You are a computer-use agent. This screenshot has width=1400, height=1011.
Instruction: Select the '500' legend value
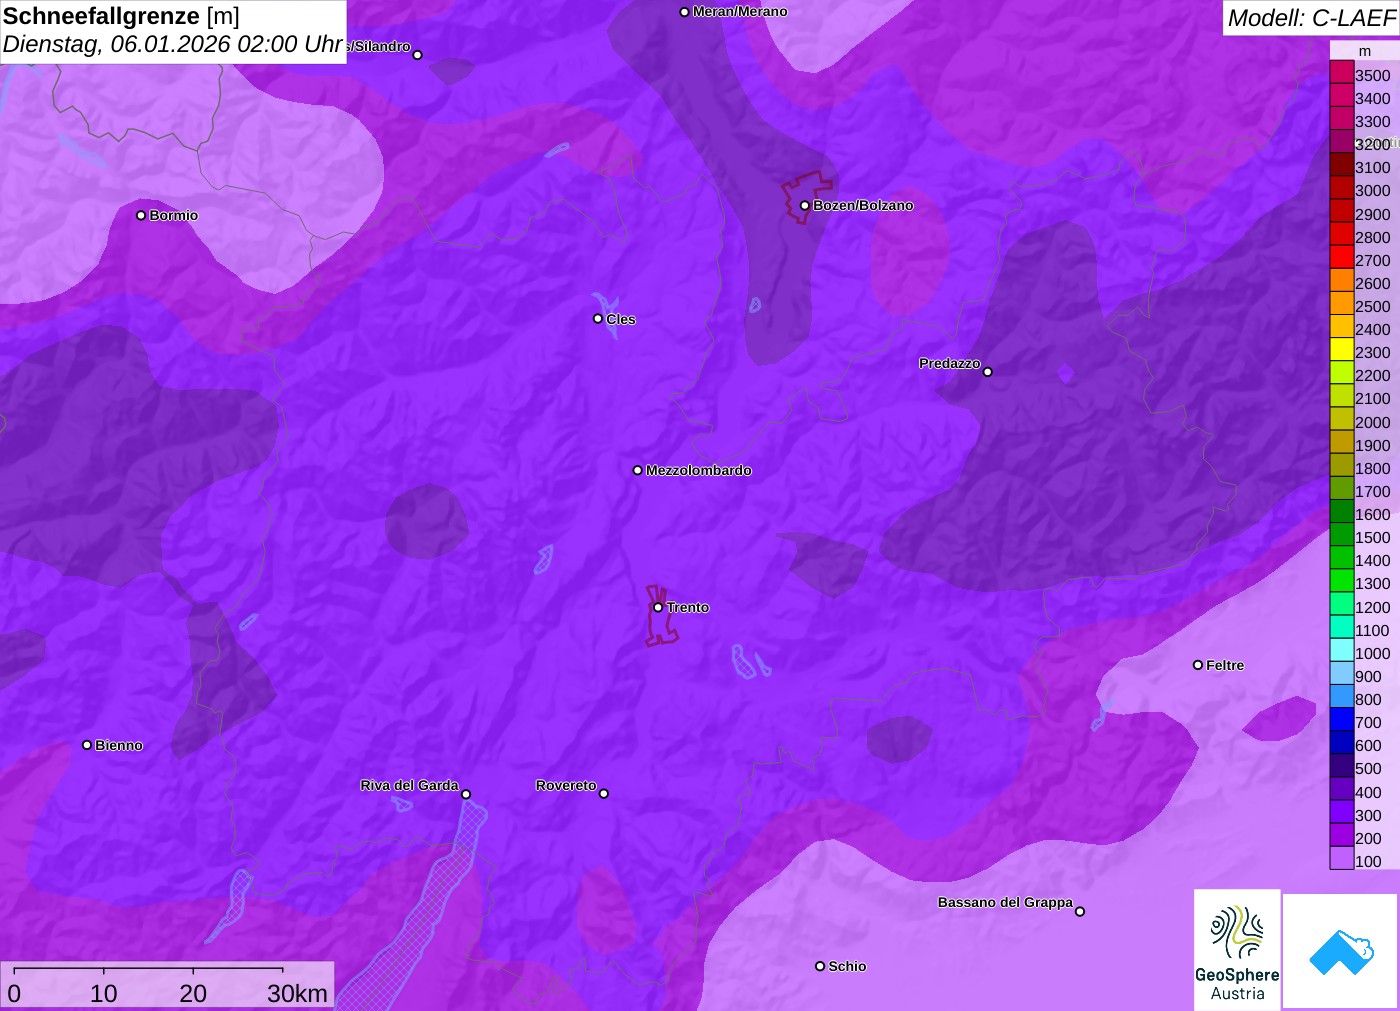[1368, 769]
